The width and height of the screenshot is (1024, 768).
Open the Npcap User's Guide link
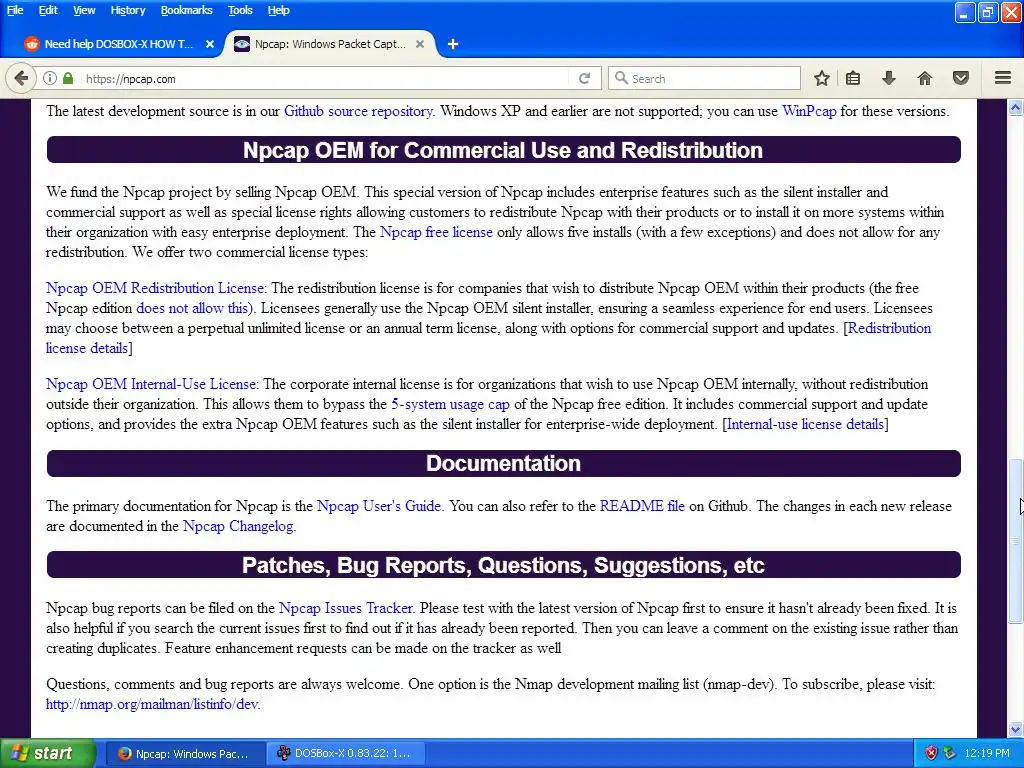[x=379, y=506]
